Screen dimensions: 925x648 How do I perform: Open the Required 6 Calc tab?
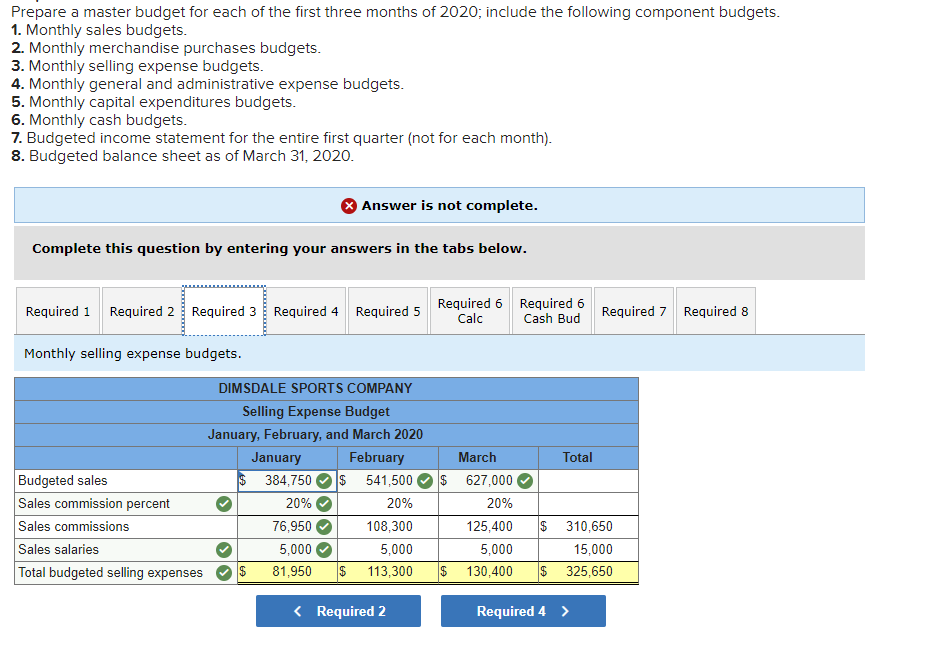[470, 311]
